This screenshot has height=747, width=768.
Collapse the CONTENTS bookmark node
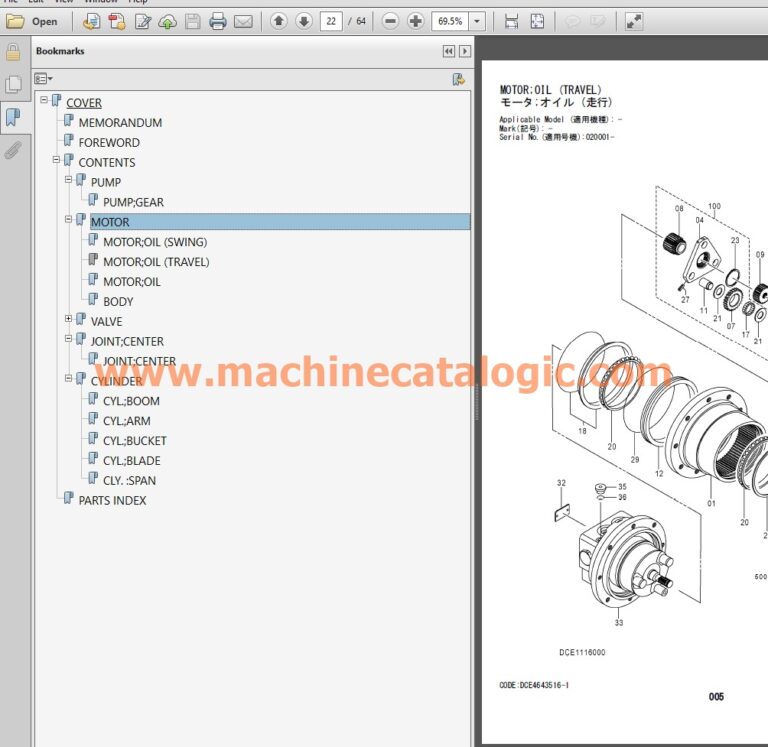pyautogui.click(x=56, y=160)
